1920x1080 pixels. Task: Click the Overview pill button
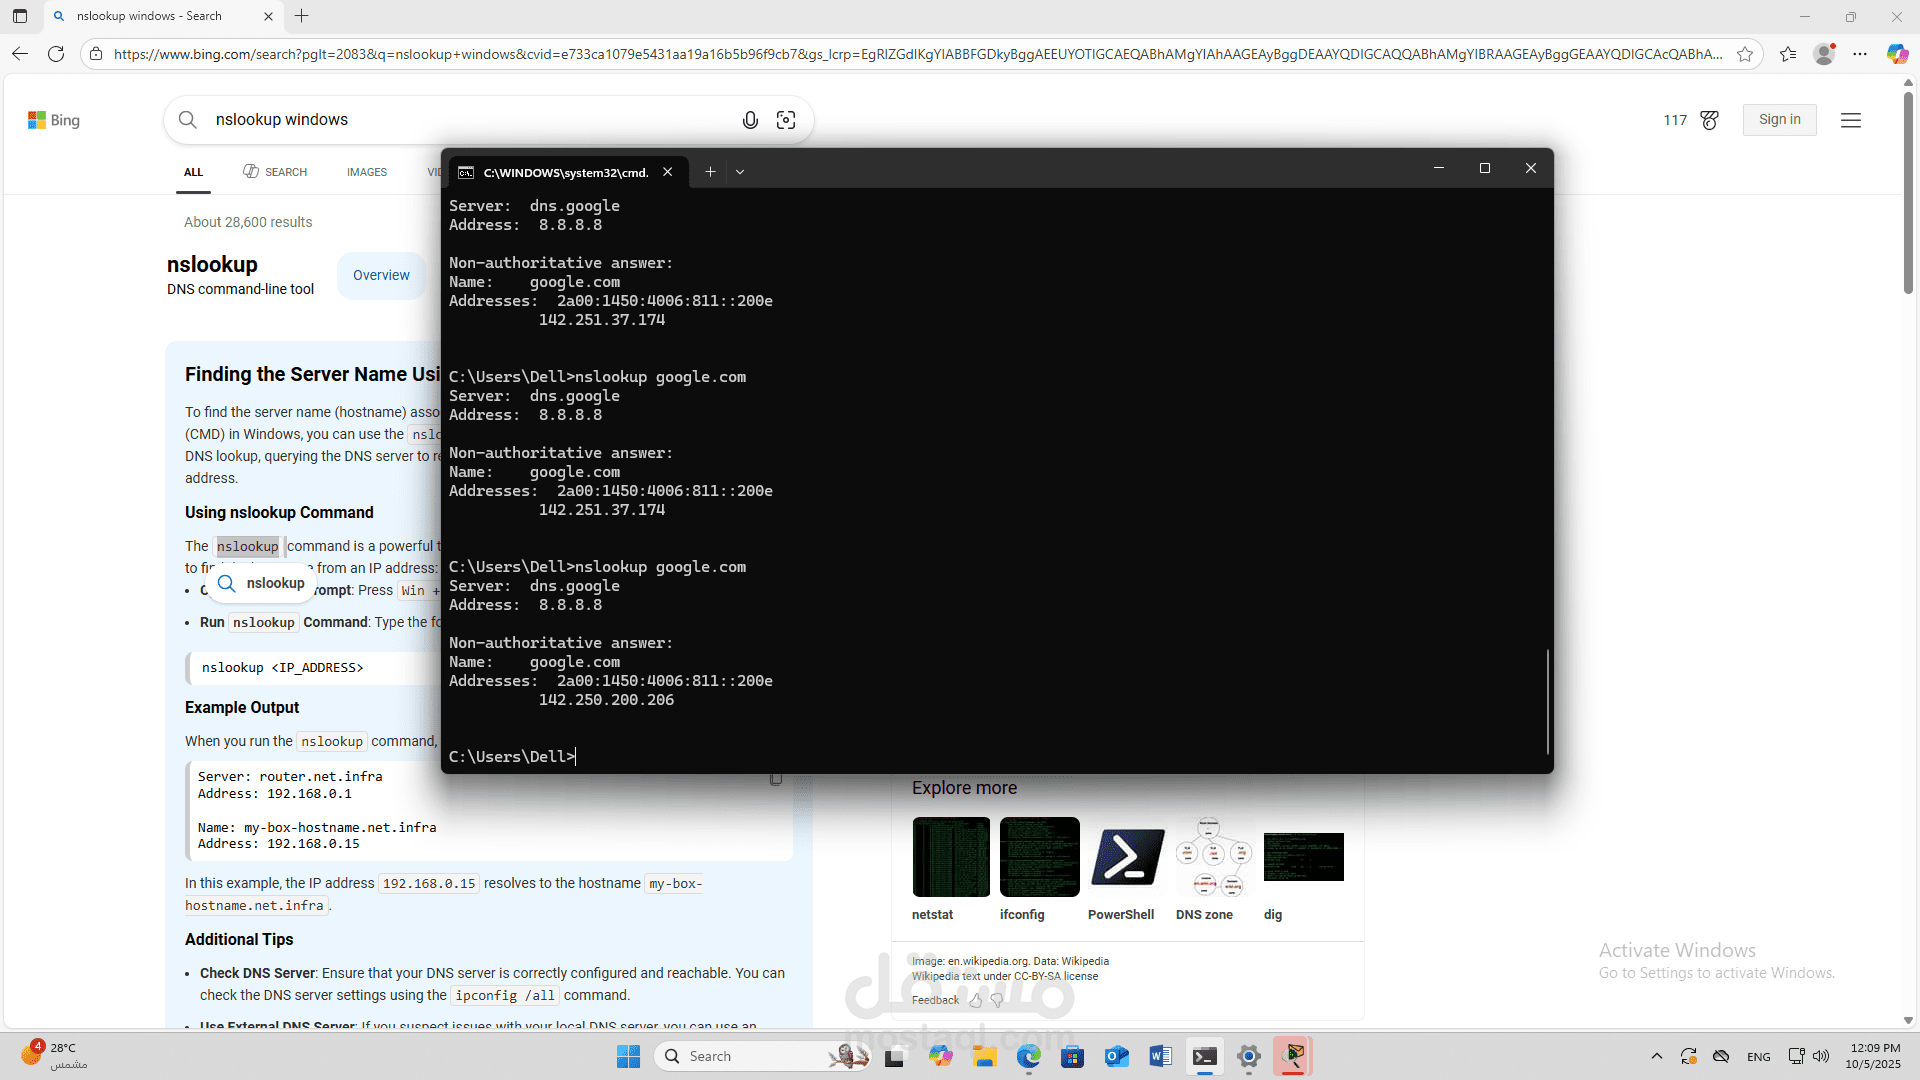point(381,276)
